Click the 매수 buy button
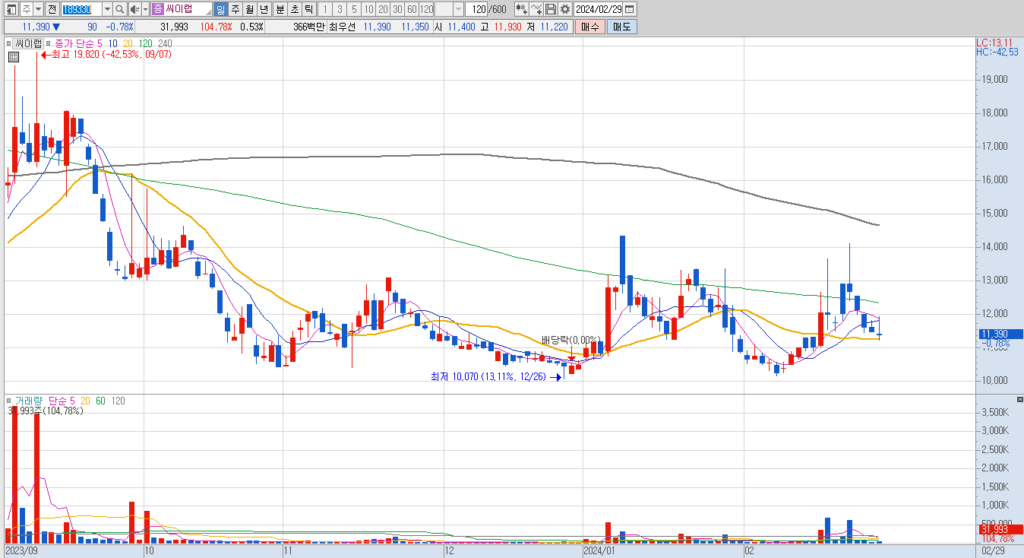 click(590, 27)
